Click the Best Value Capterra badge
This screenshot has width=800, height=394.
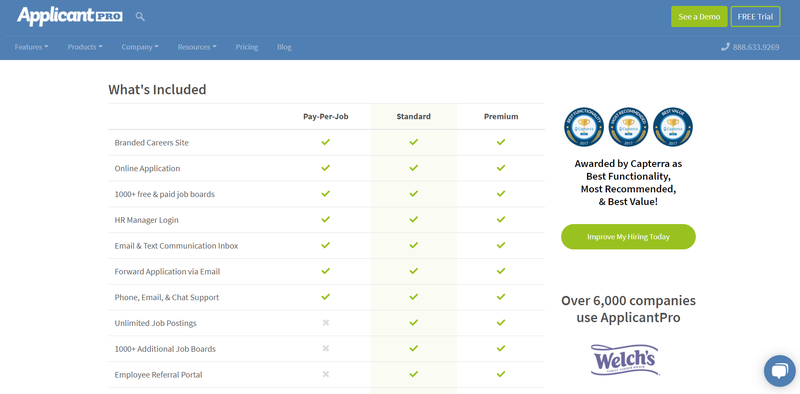[x=673, y=127]
